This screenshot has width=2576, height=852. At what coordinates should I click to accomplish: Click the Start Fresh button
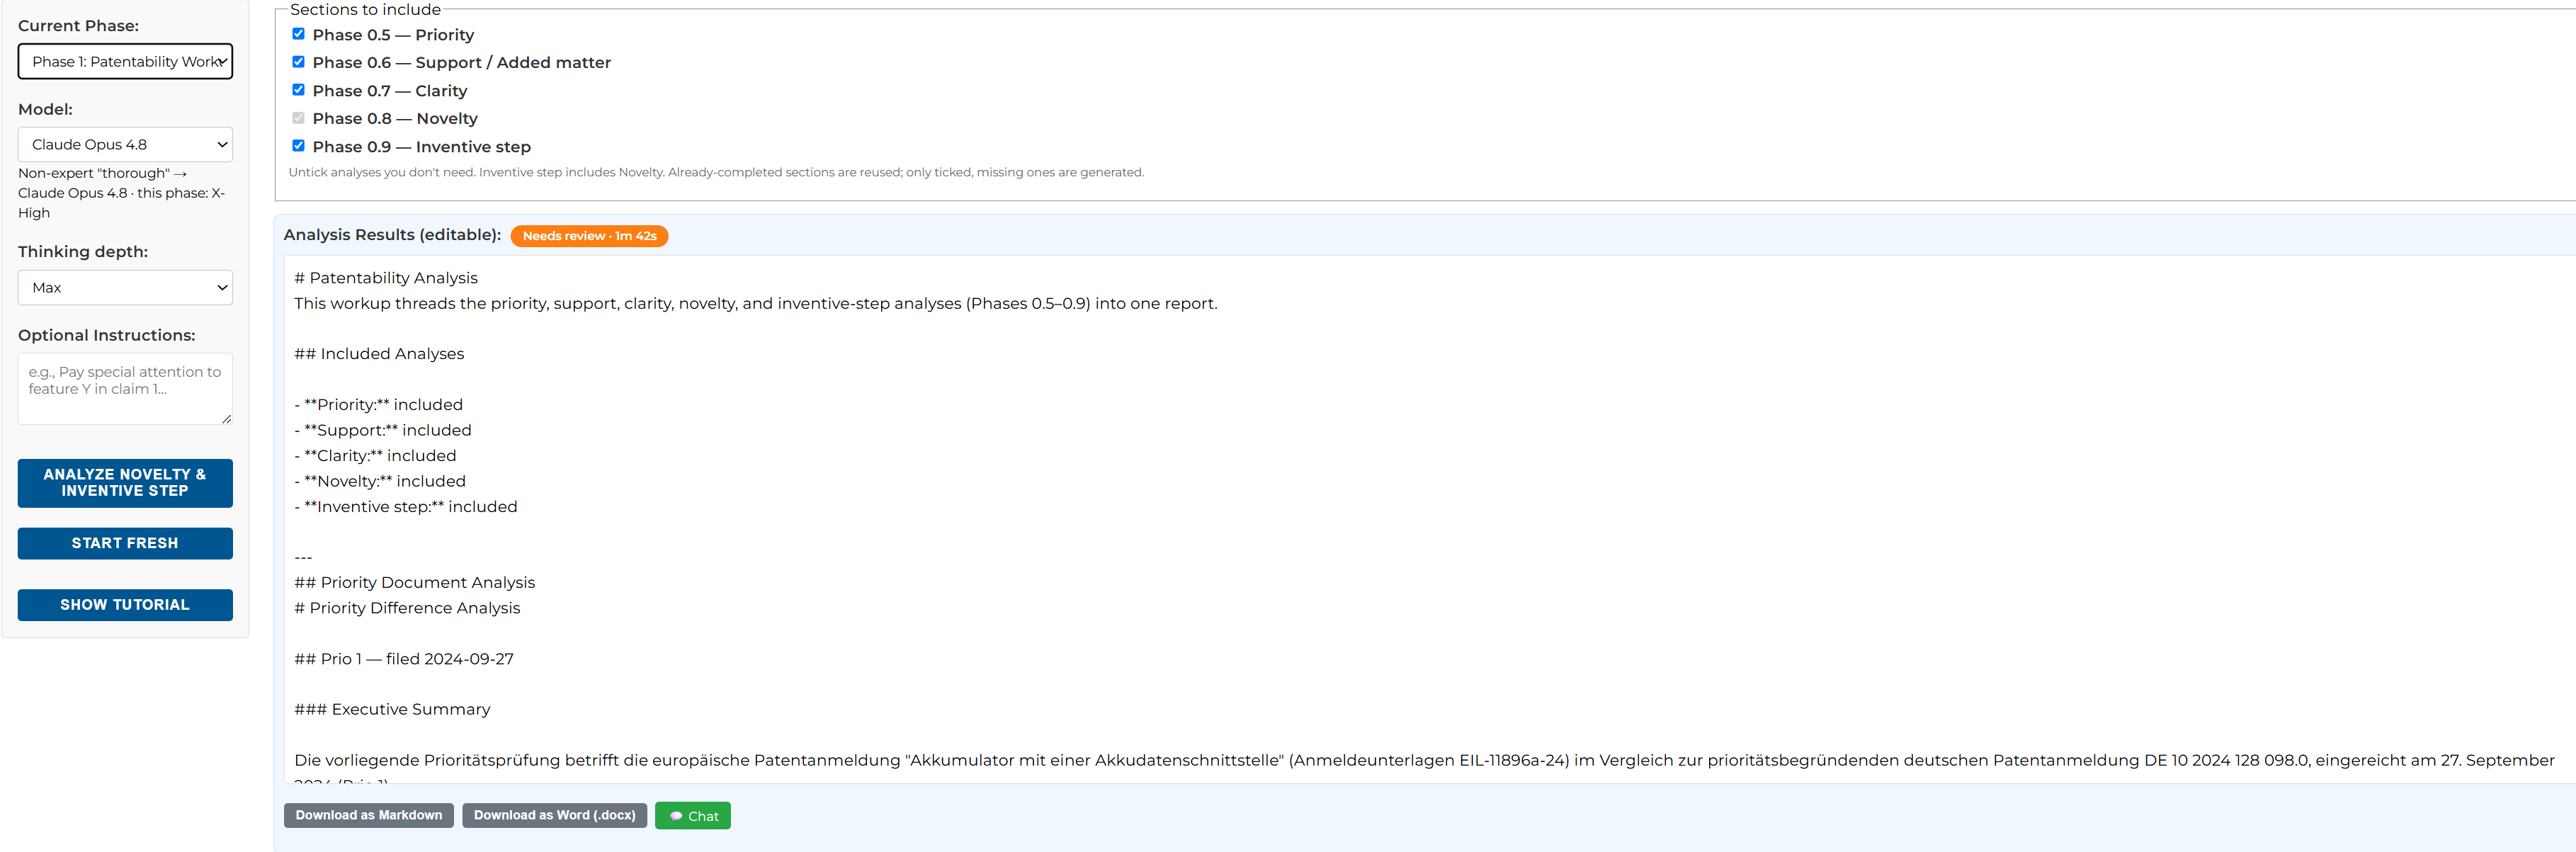click(125, 543)
